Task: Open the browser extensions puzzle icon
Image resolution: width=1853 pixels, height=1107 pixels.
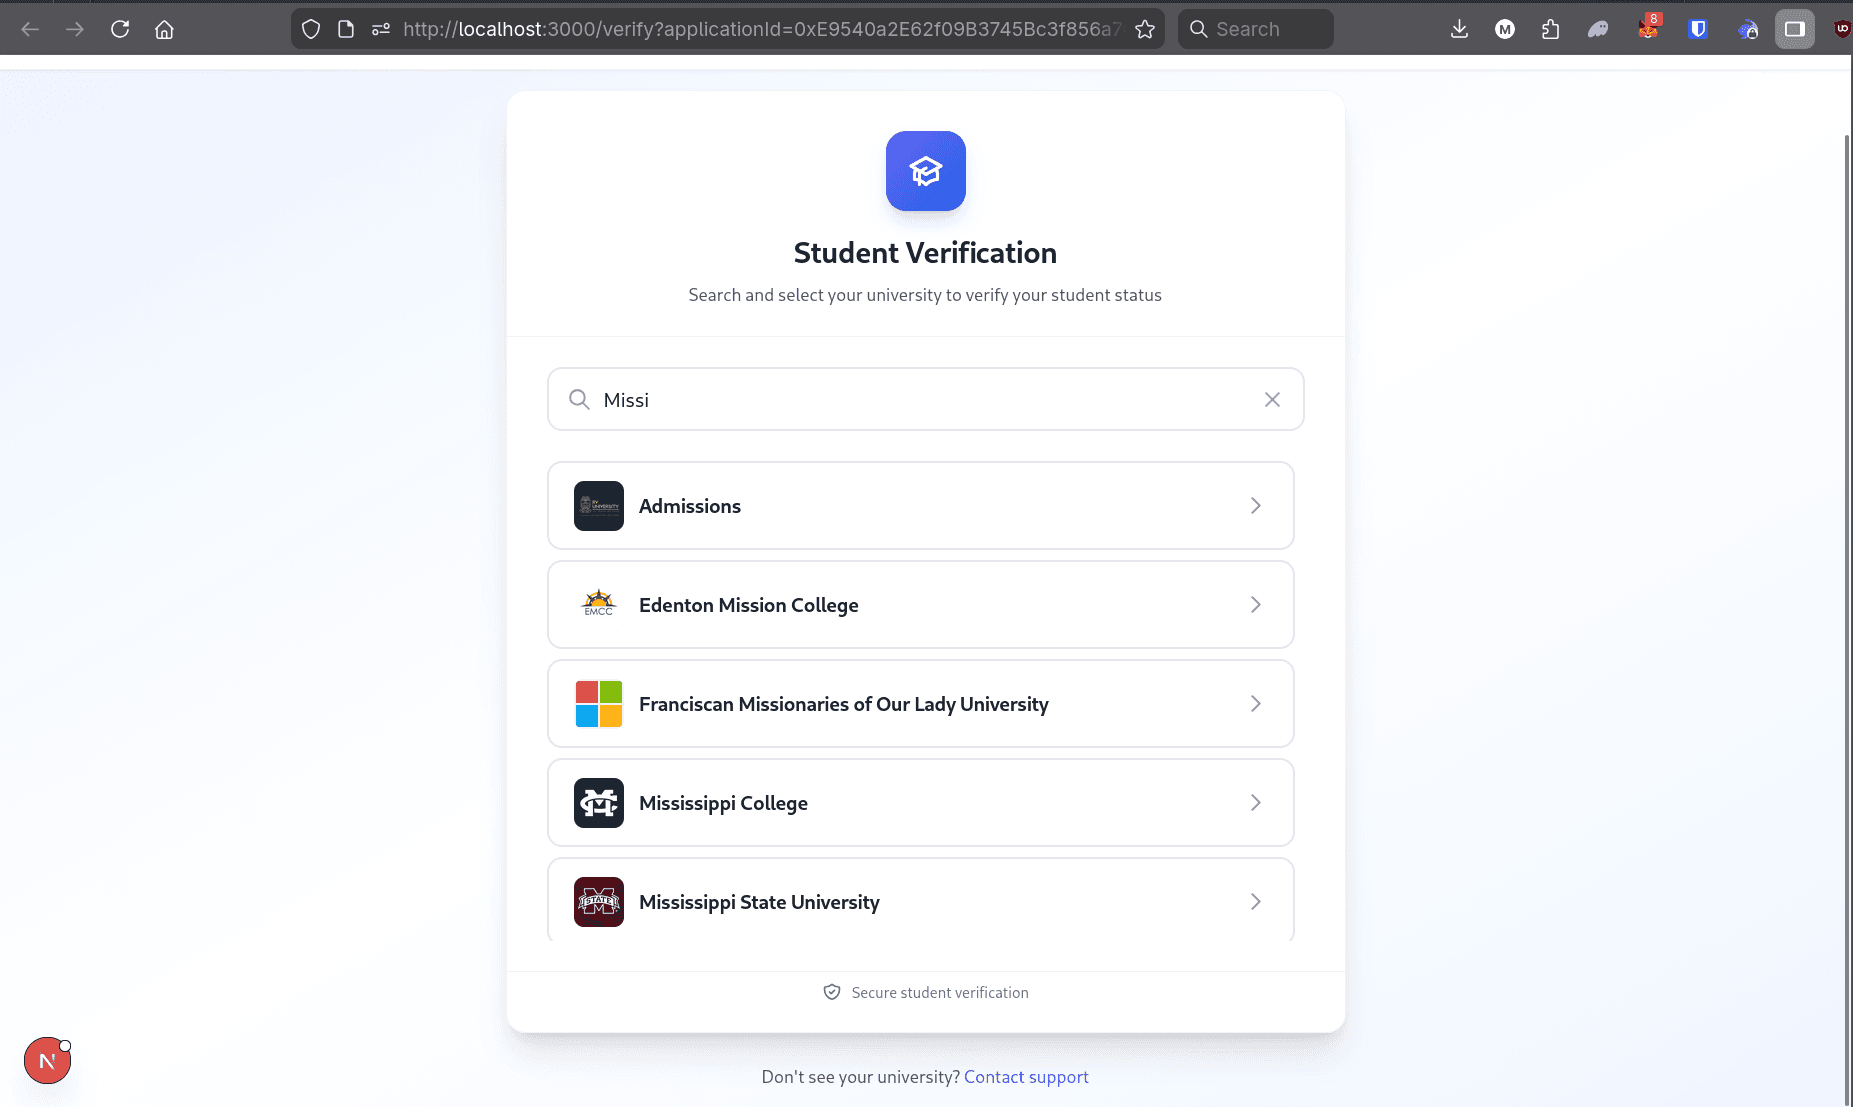Action: point(1550,29)
